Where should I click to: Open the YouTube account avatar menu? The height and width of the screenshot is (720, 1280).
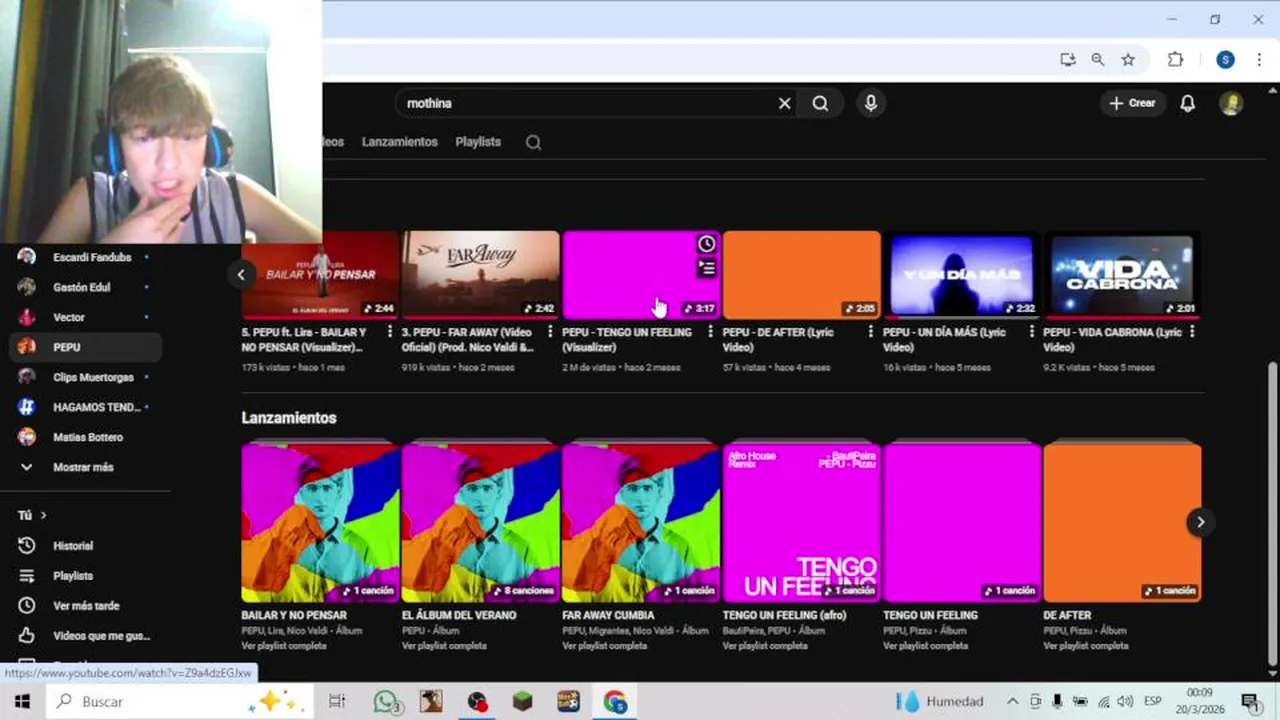tap(1231, 103)
